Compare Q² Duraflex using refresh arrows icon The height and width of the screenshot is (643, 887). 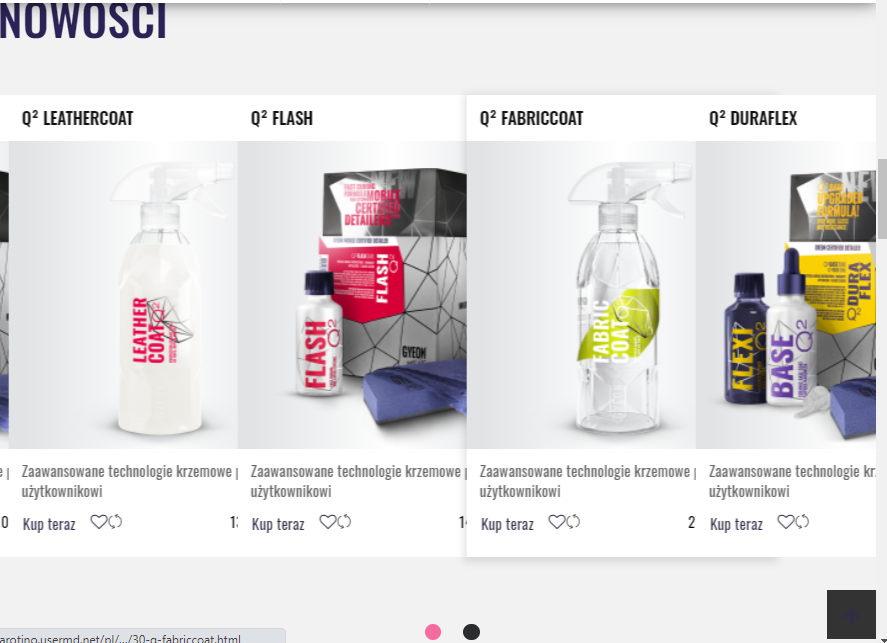(x=803, y=522)
